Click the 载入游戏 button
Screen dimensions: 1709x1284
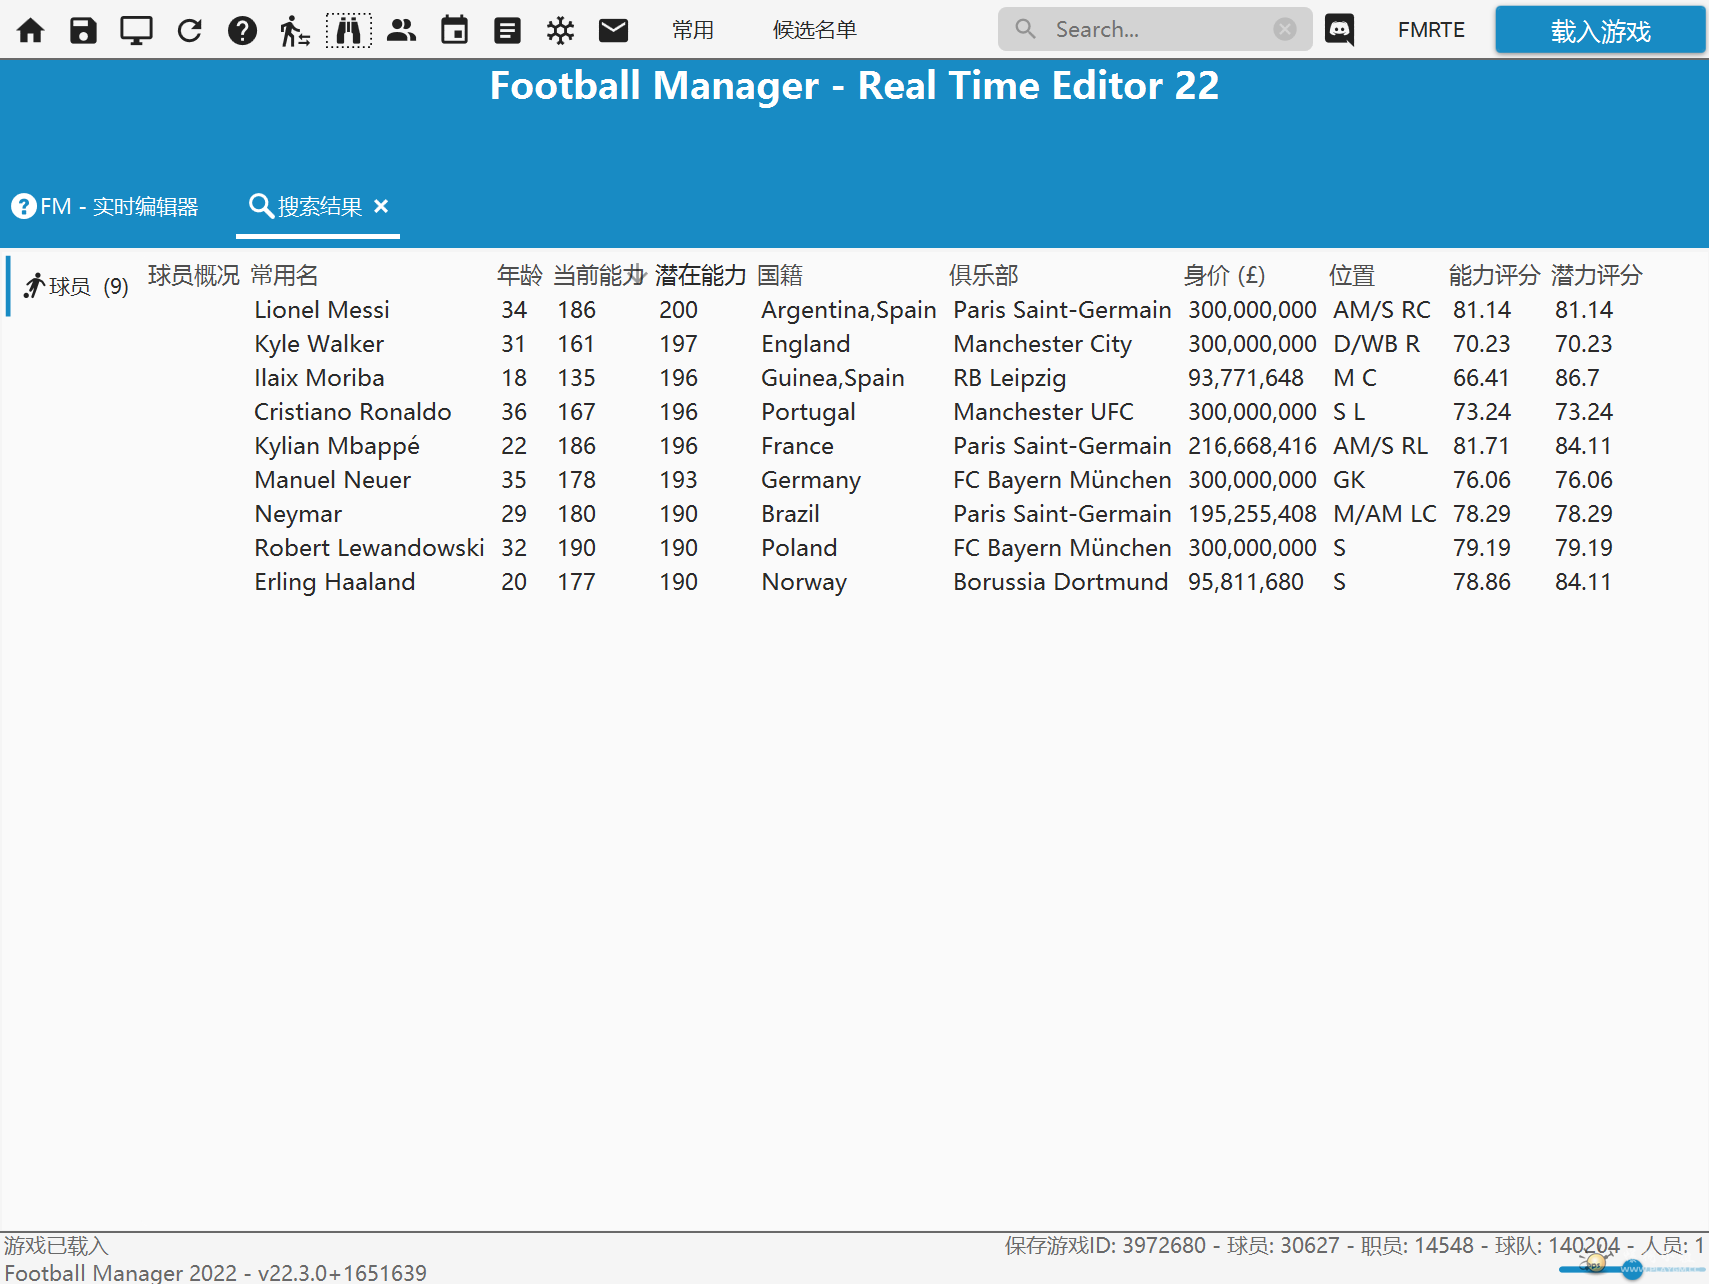point(1600,30)
